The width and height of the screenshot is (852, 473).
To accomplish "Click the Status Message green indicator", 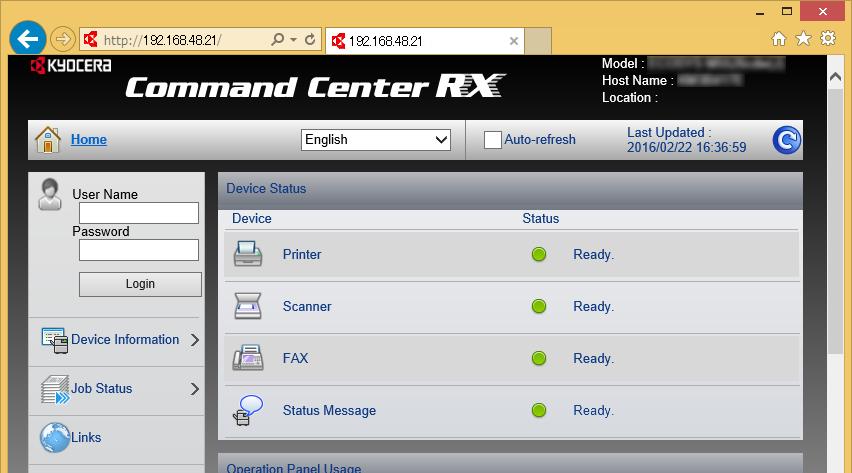I will pyautogui.click(x=538, y=410).
